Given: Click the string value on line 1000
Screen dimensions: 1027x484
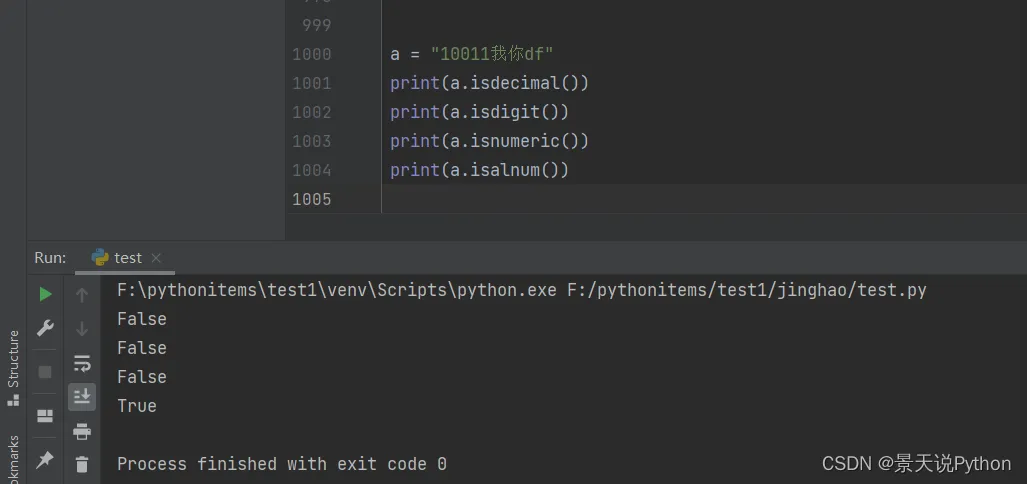Looking at the screenshot, I should pyautogui.click(x=491, y=54).
